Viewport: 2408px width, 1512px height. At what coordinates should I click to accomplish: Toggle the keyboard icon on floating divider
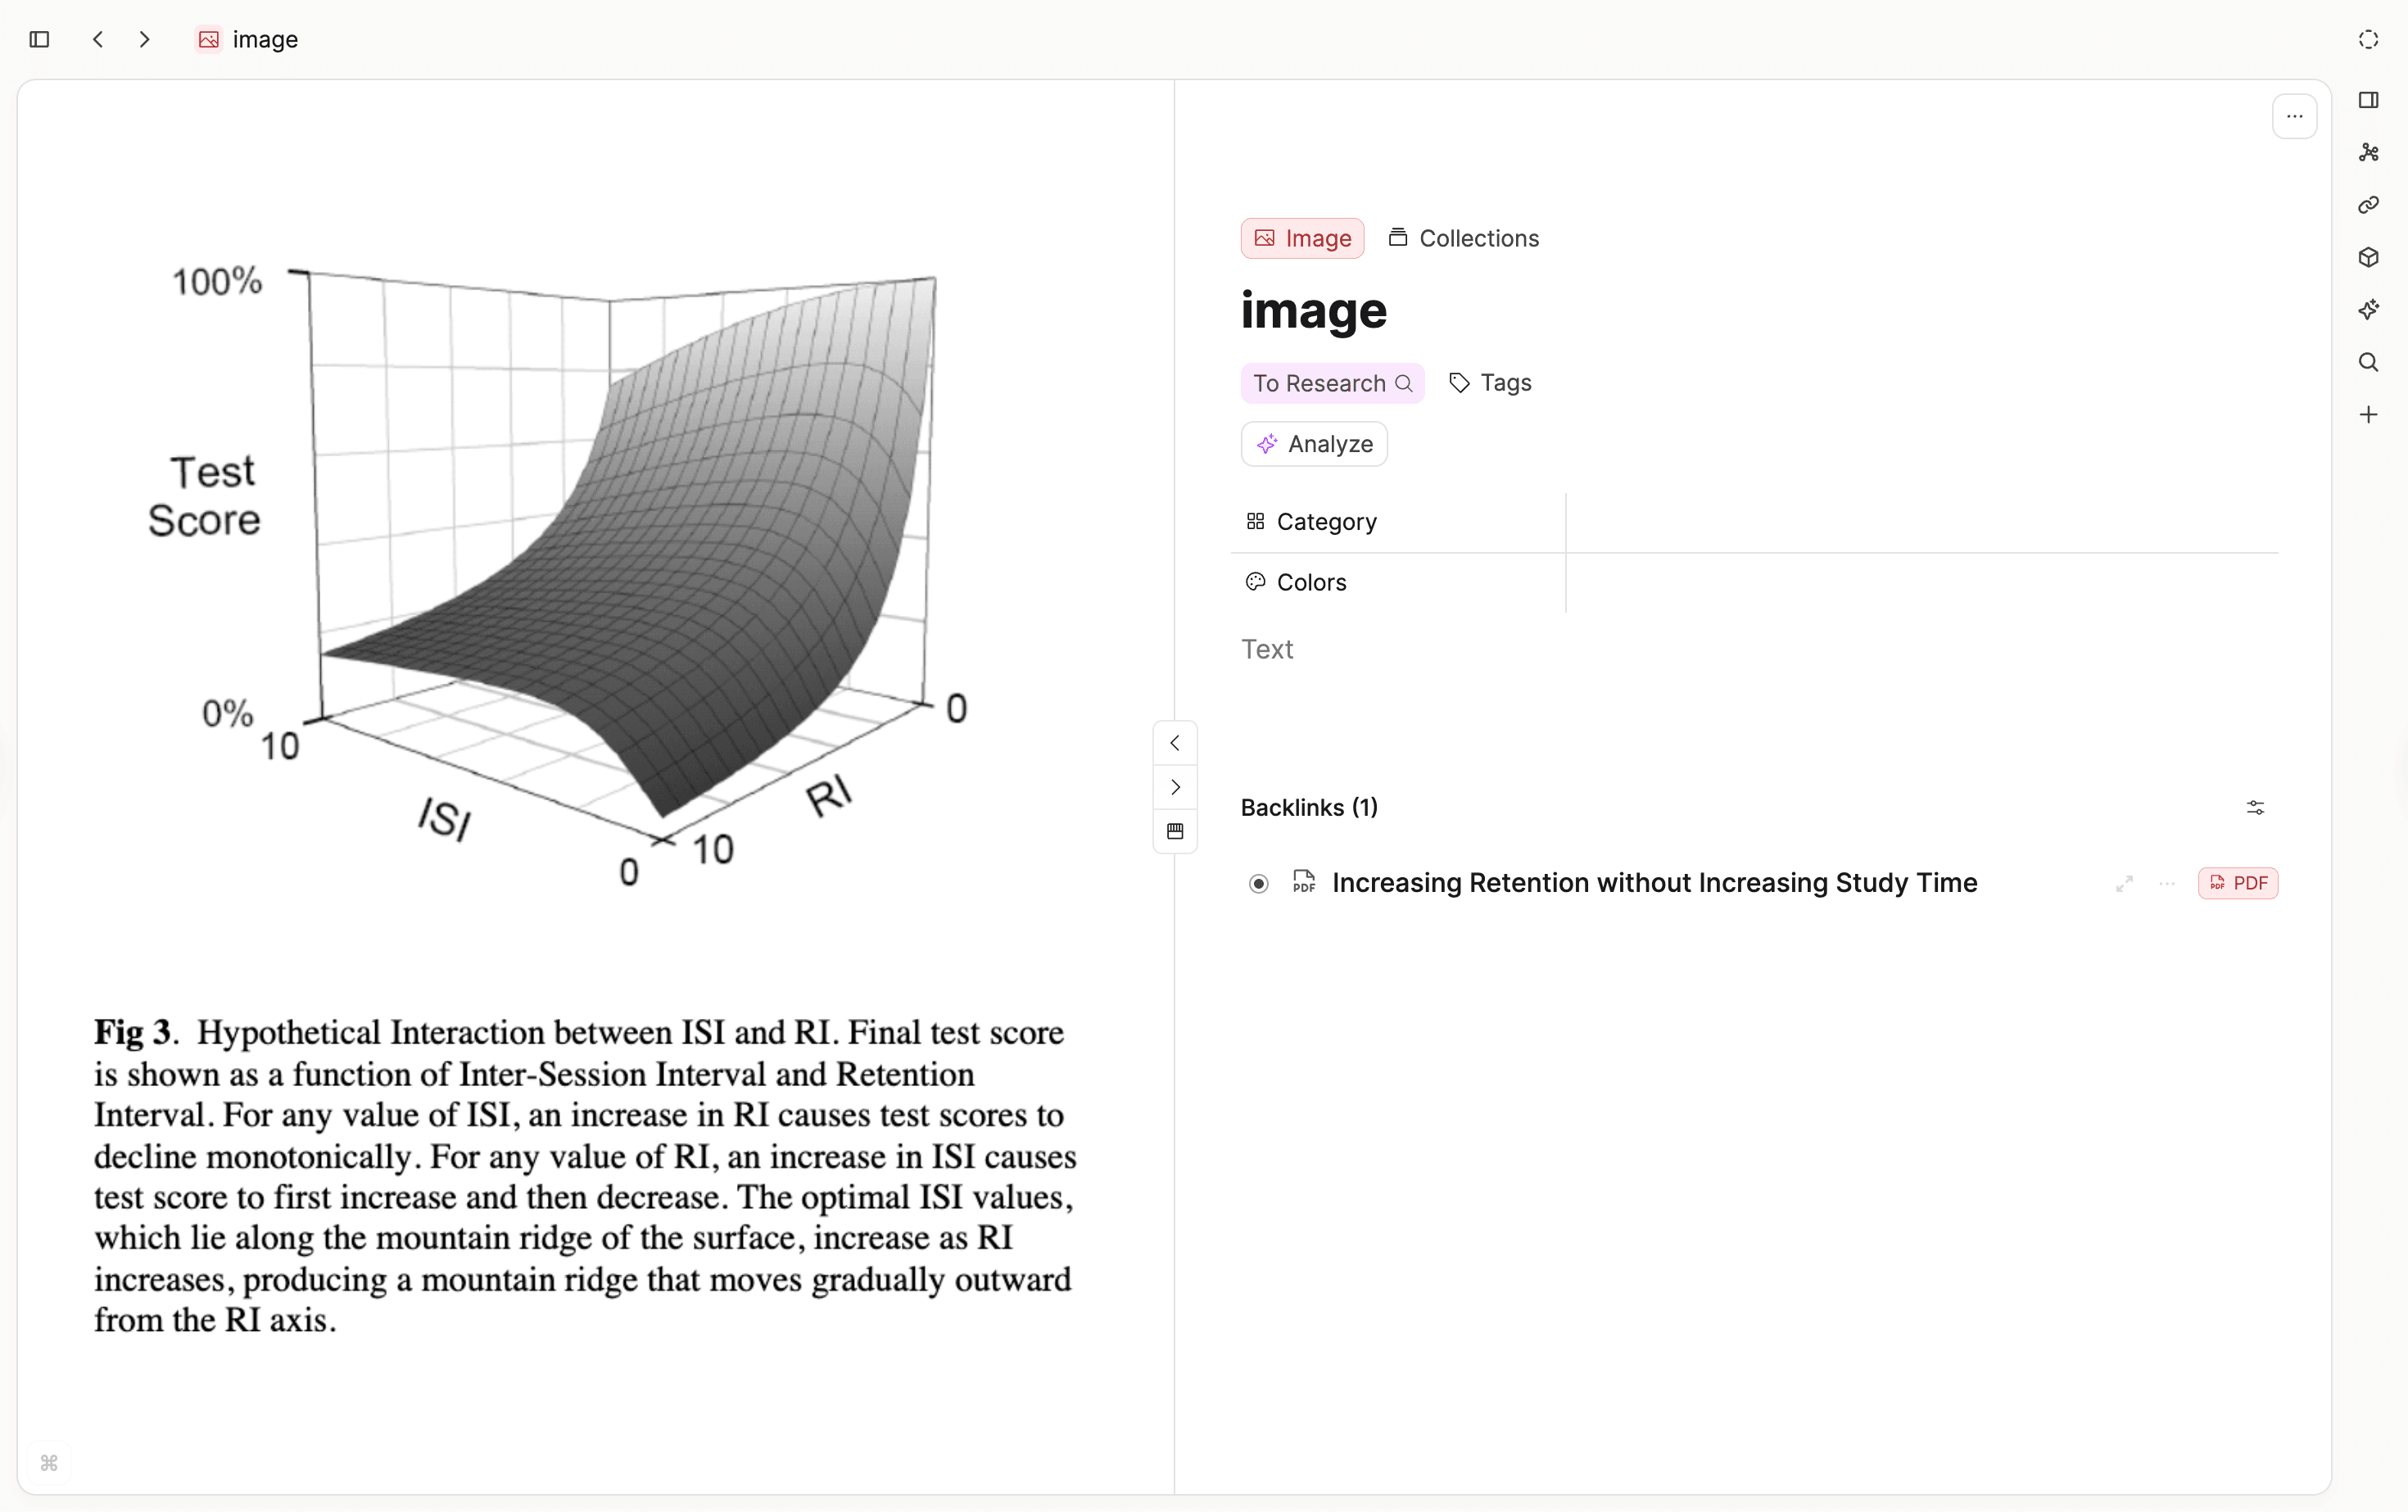click(x=1175, y=830)
